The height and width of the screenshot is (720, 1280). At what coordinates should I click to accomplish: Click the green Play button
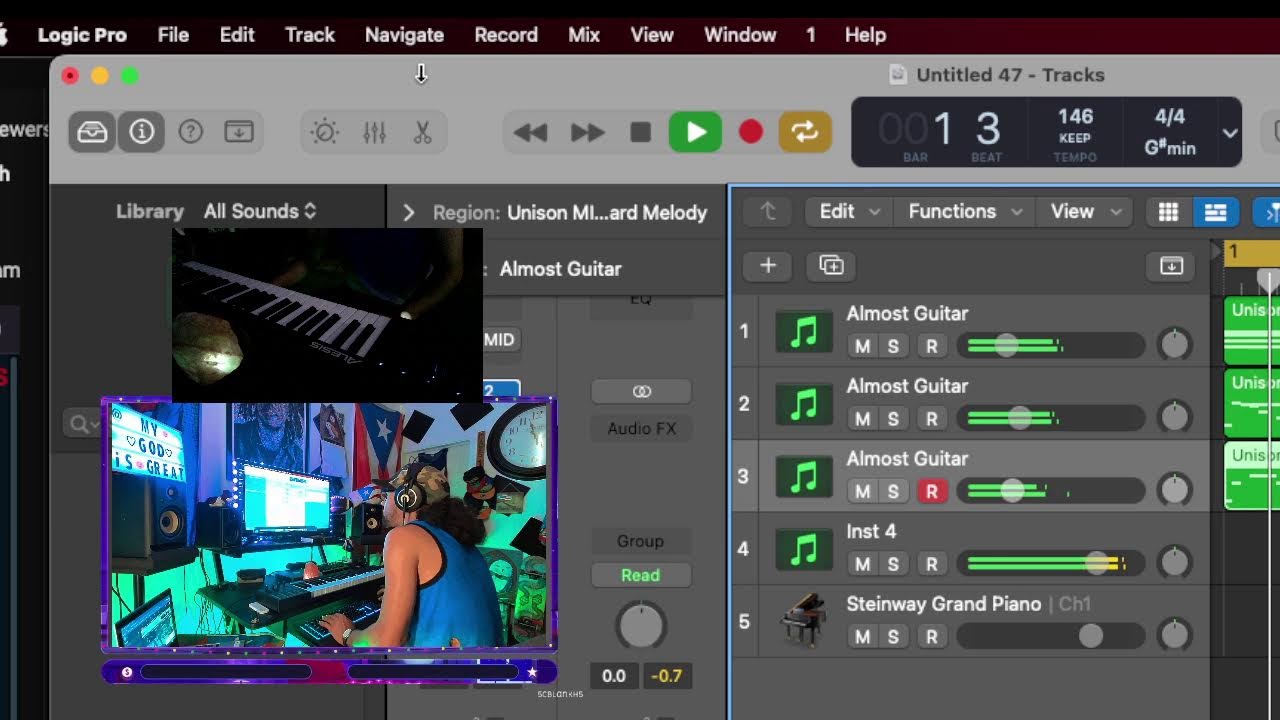click(696, 132)
